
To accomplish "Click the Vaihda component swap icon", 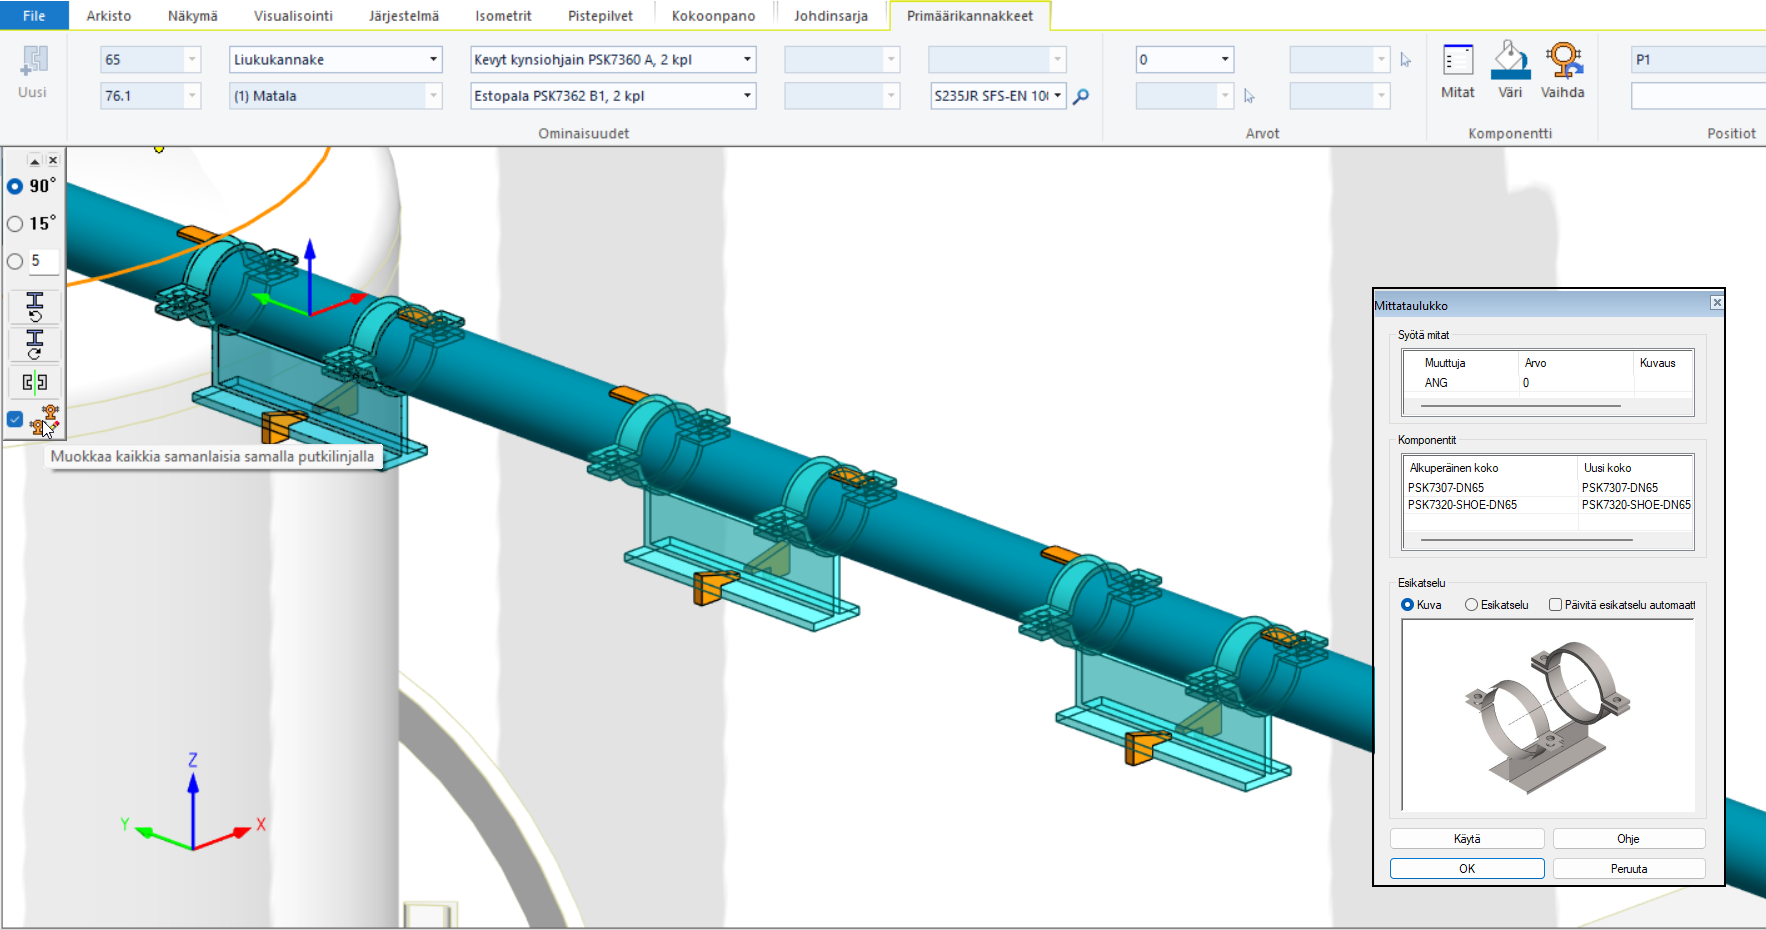I will click(x=1563, y=62).
